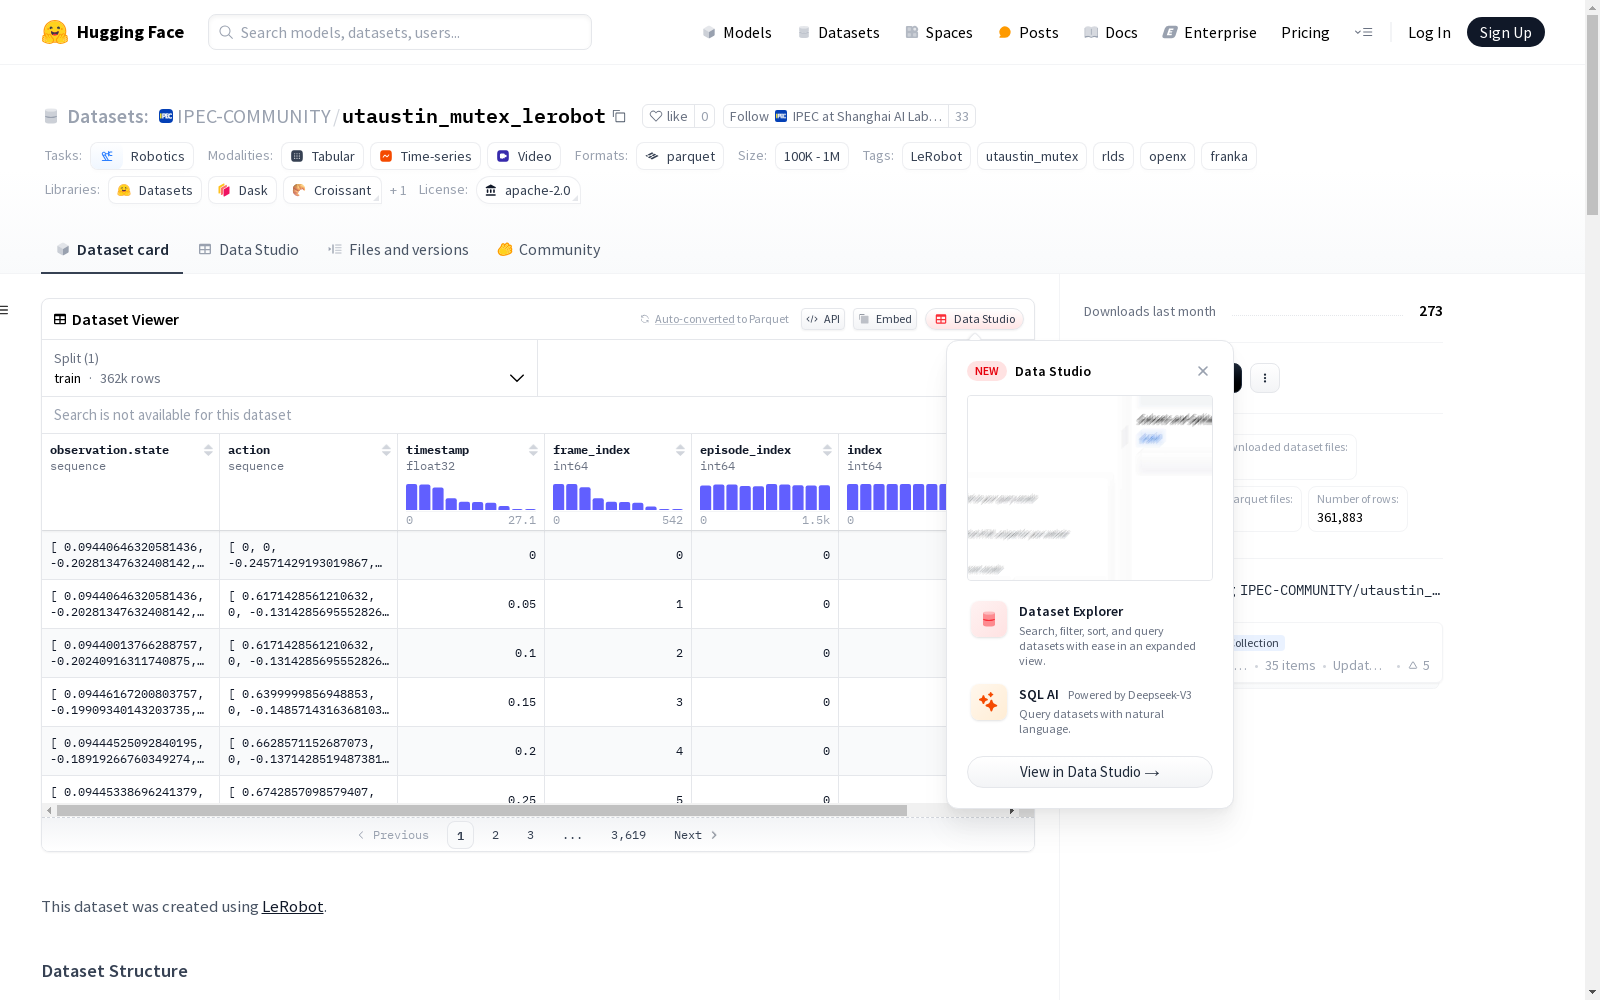Open the Files and versions tab
This screenshot has width=1600, height=1000.
[x=398, y=250]
